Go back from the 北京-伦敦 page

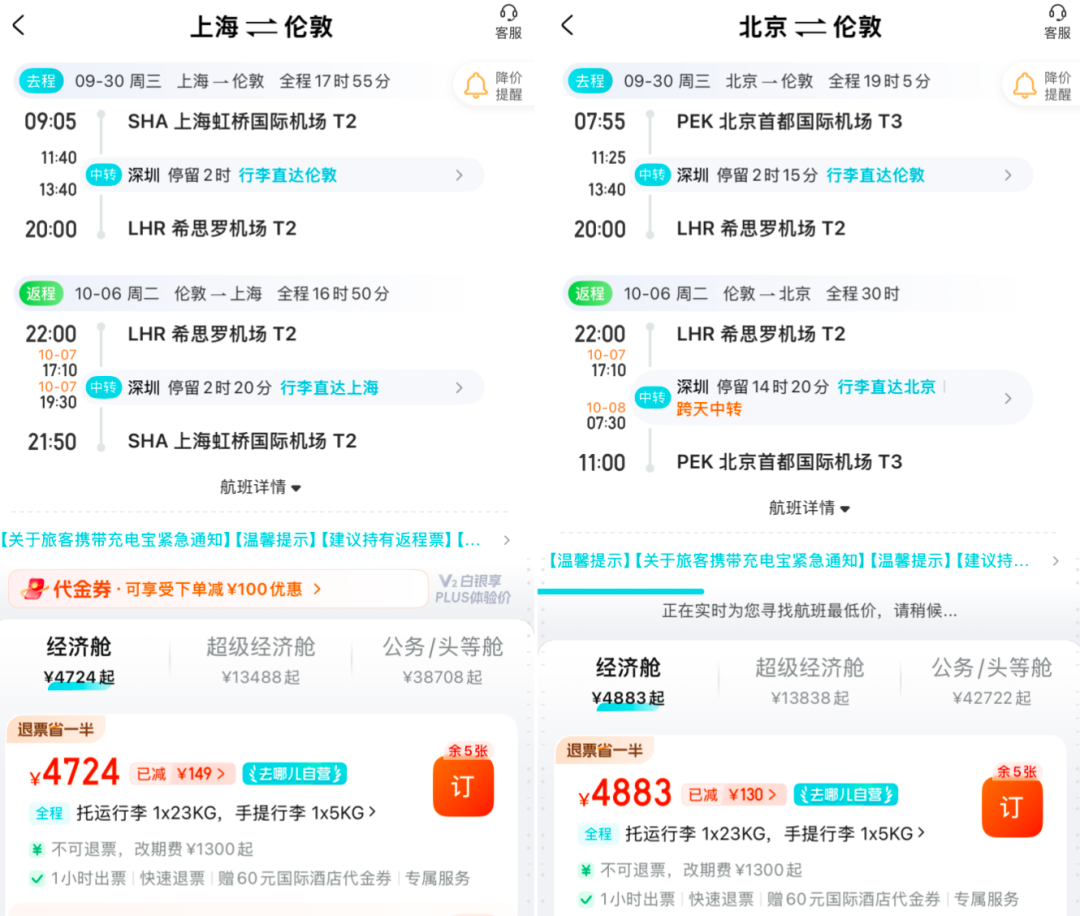(x=568, y=25)
